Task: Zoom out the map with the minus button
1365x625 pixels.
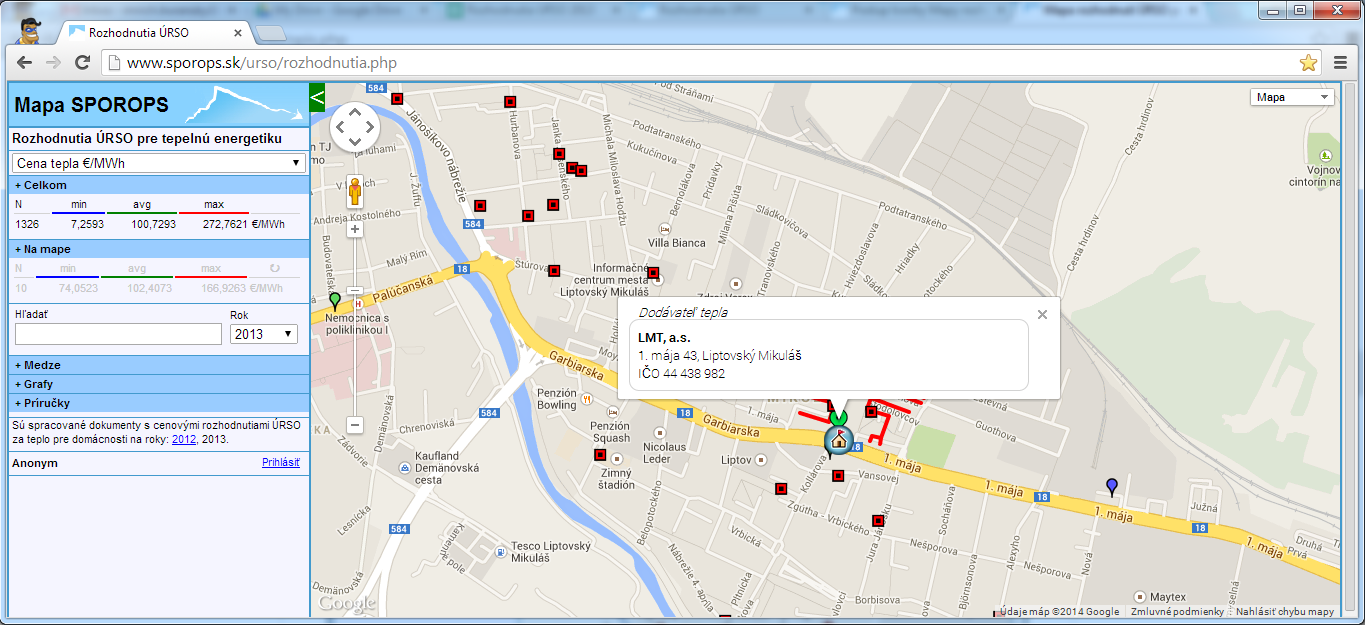Action: click(354, 425)
